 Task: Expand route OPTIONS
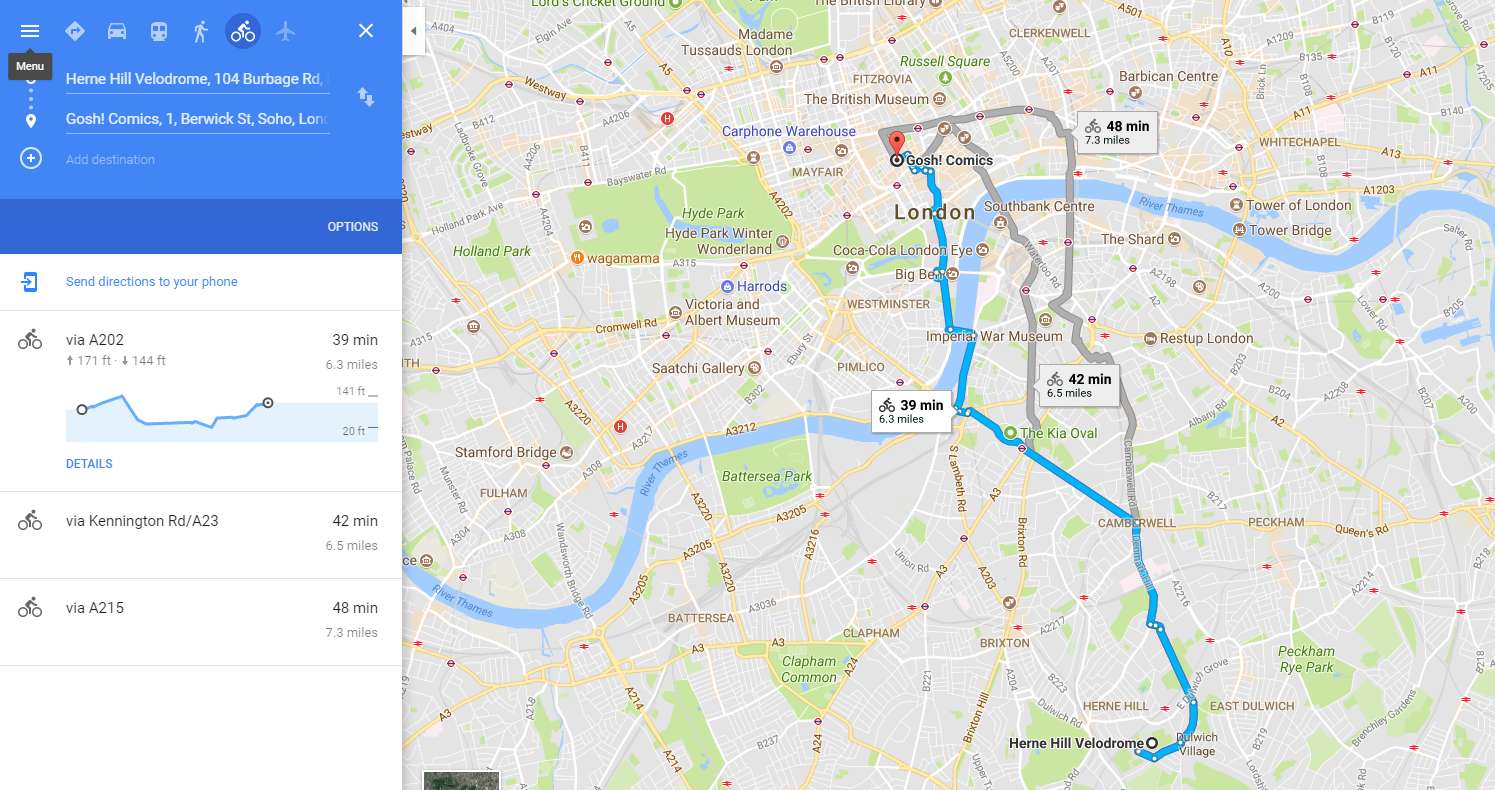[353, 227]
